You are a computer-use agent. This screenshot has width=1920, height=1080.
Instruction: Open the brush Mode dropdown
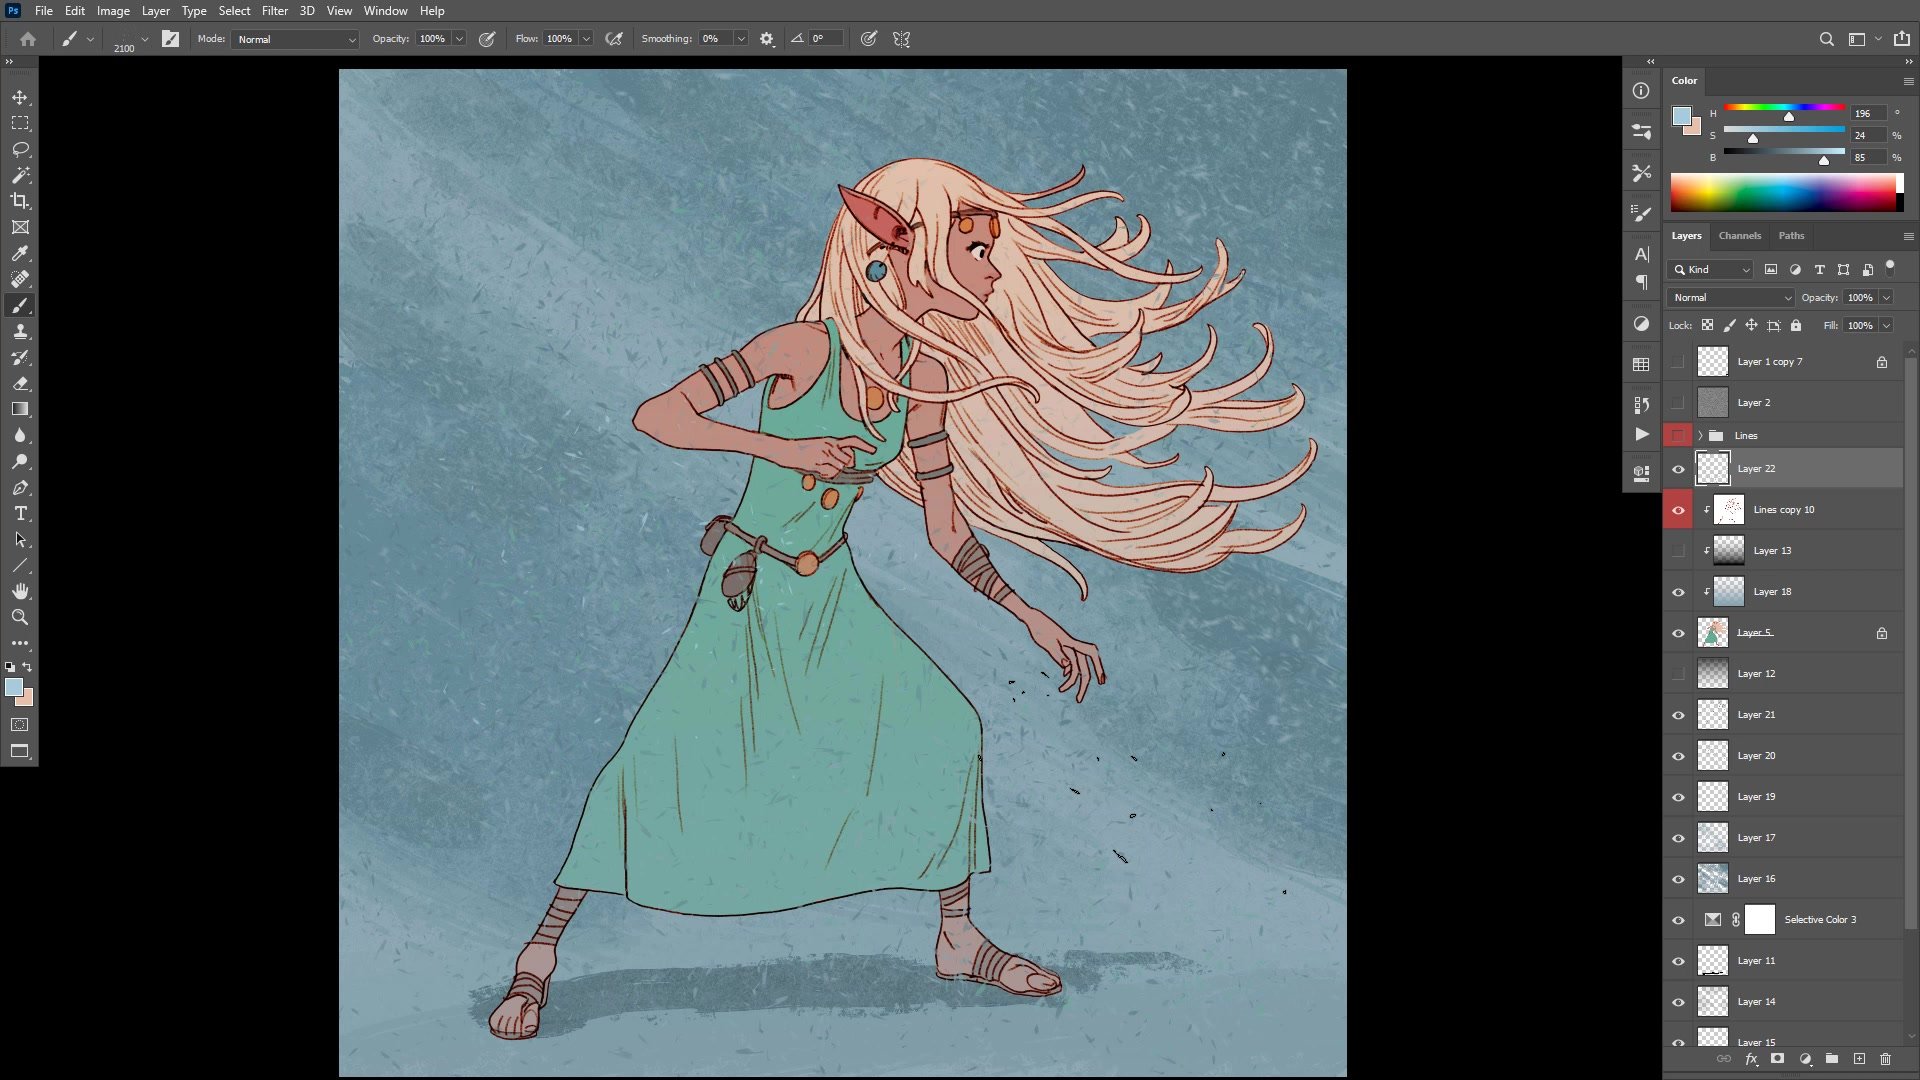click(296, 39)
